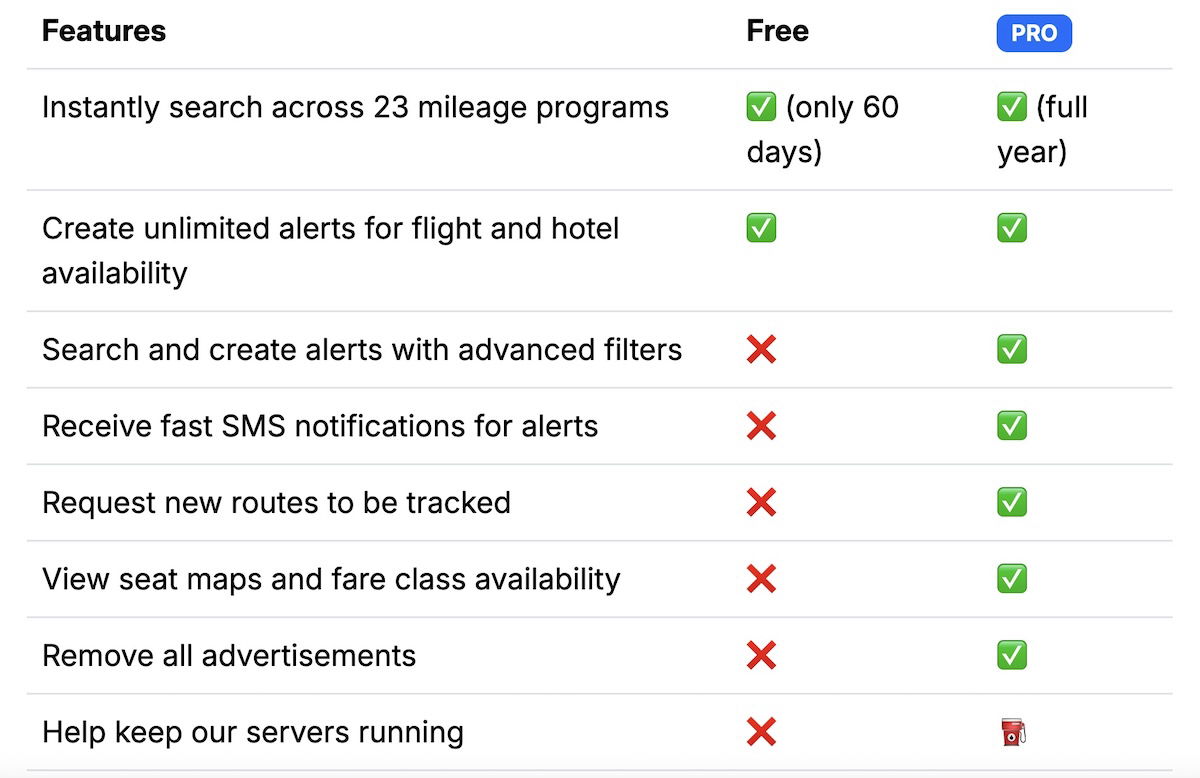Viewport: 1200px width, 778px height.
Task: Click the fuel pump icon in PRO column
Action: click(x=1013, y=733)
